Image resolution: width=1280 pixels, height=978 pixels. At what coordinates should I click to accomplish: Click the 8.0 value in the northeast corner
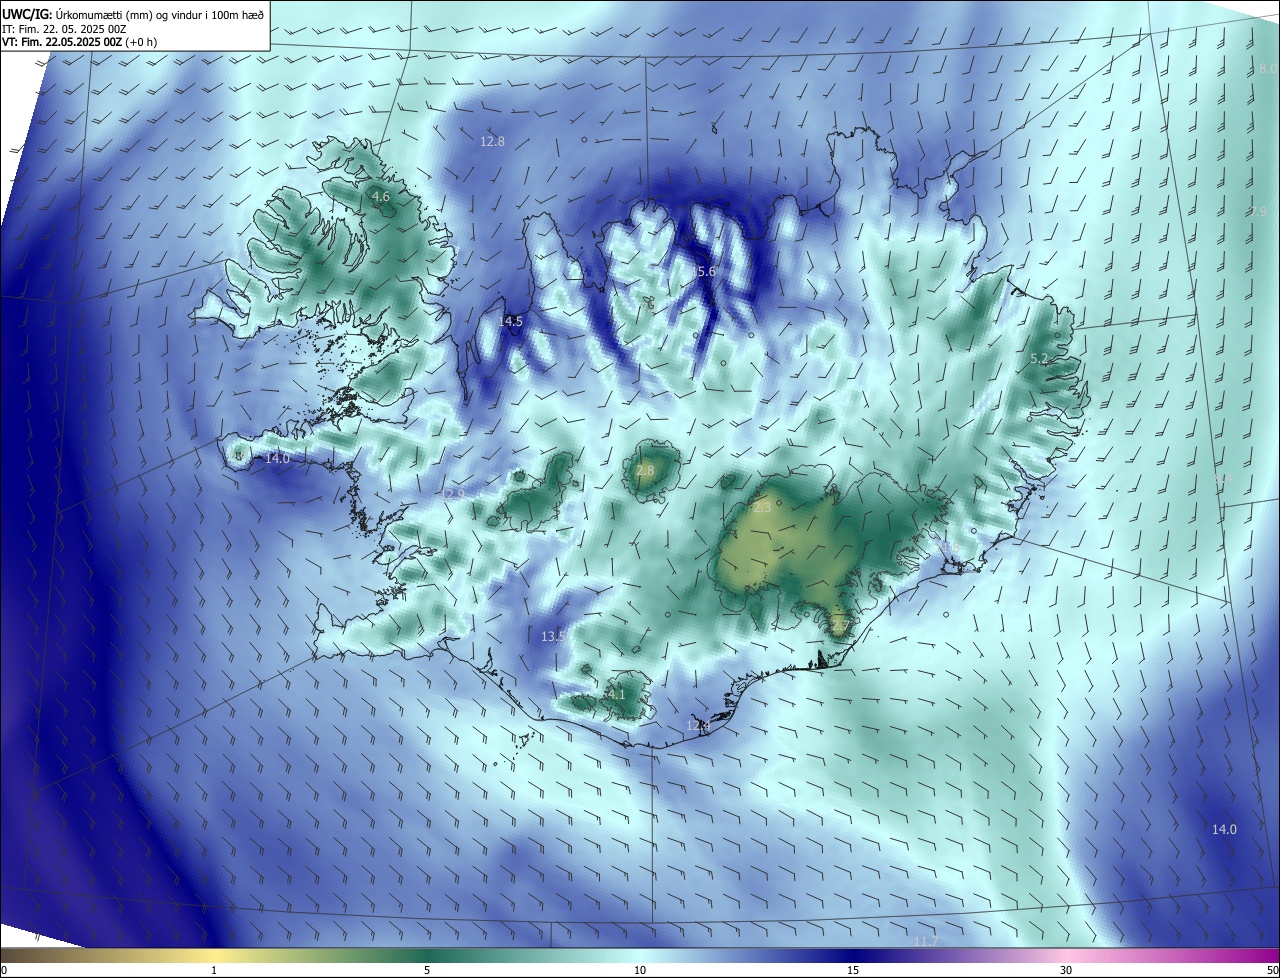[1268, 68]
